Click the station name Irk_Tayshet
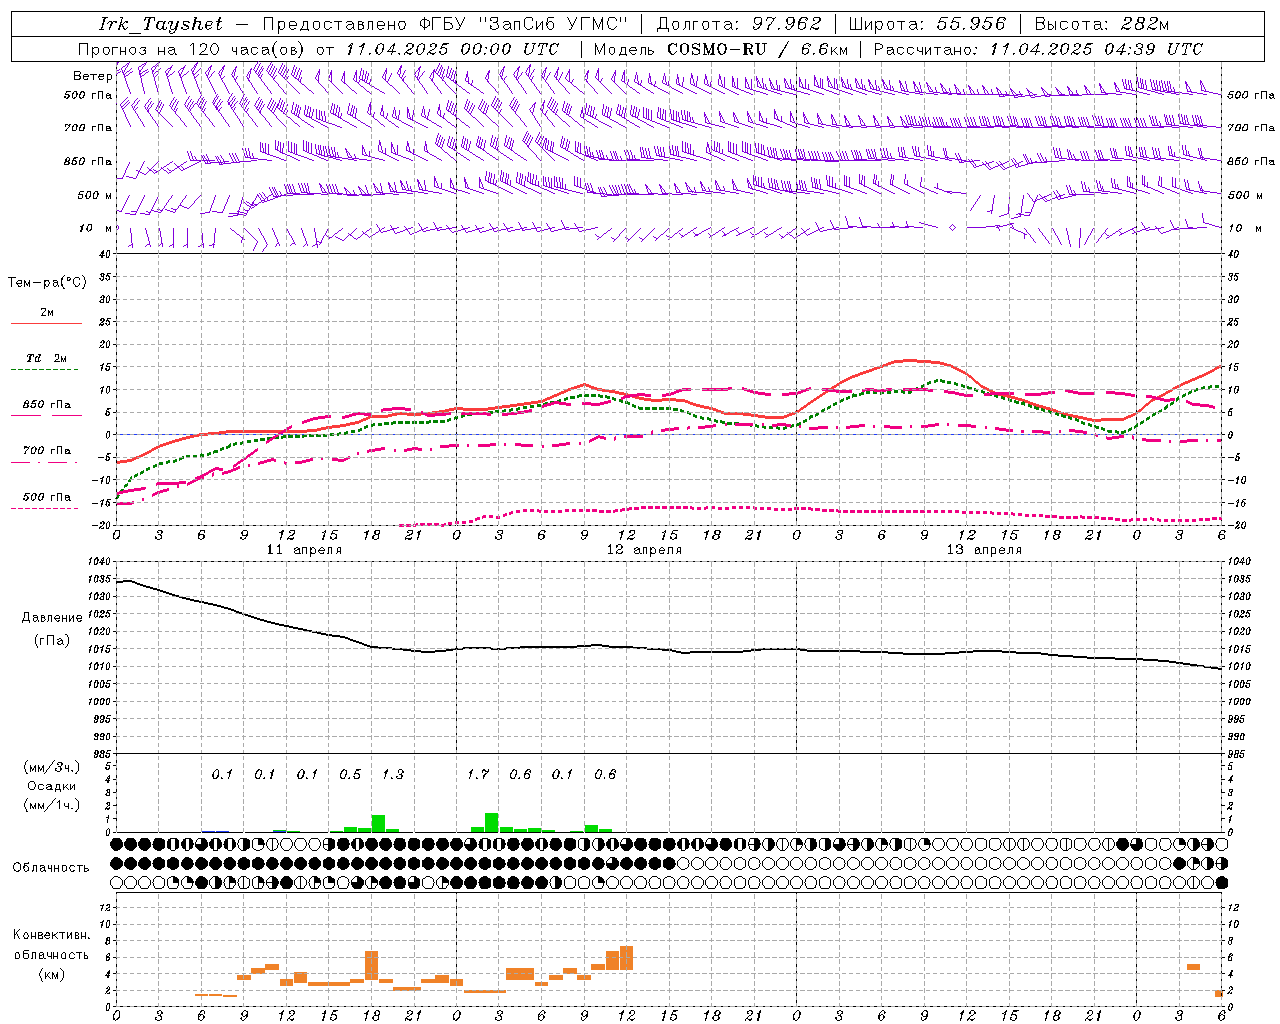Viewport: 1280px width, 1024px height. 161,24
